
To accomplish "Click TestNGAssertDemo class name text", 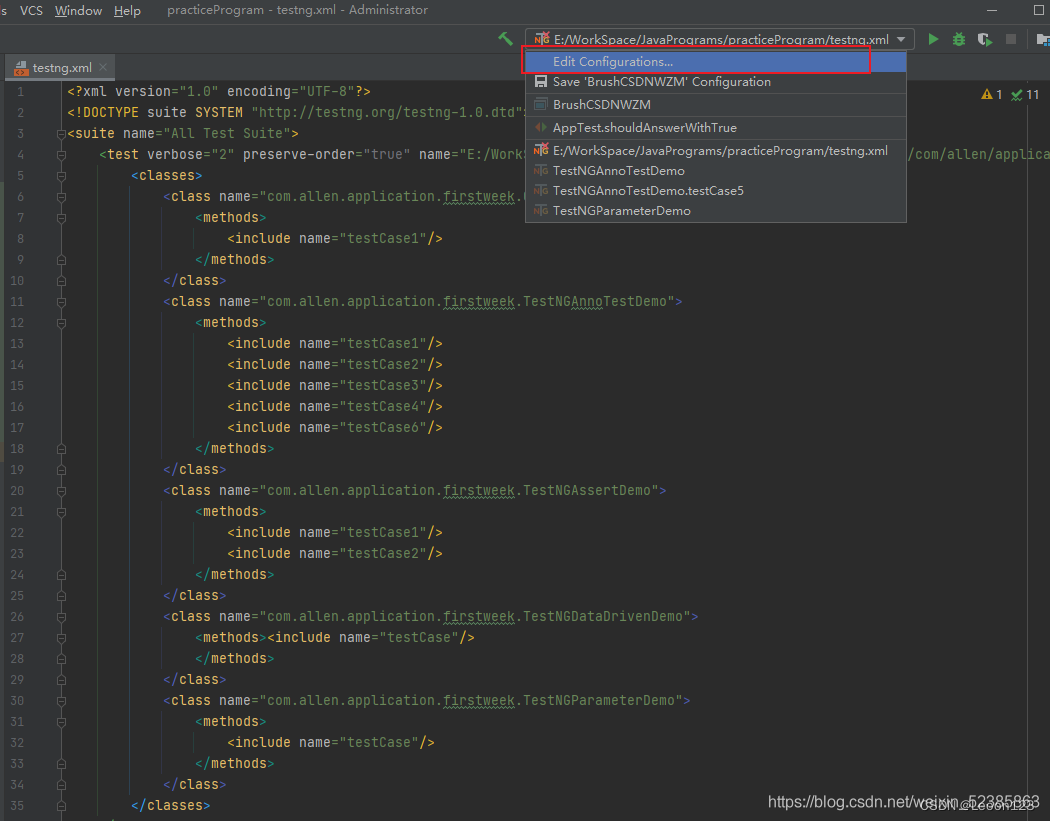I will click(x=587, y=490).
